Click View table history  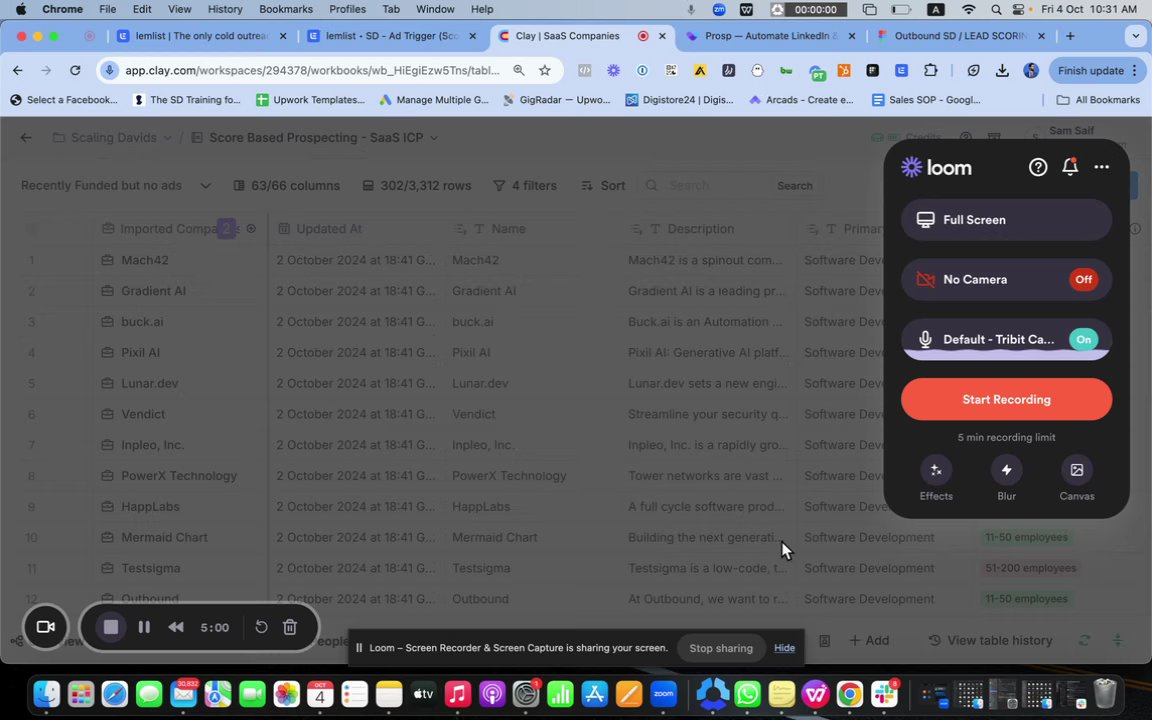(x=990, y=641)
